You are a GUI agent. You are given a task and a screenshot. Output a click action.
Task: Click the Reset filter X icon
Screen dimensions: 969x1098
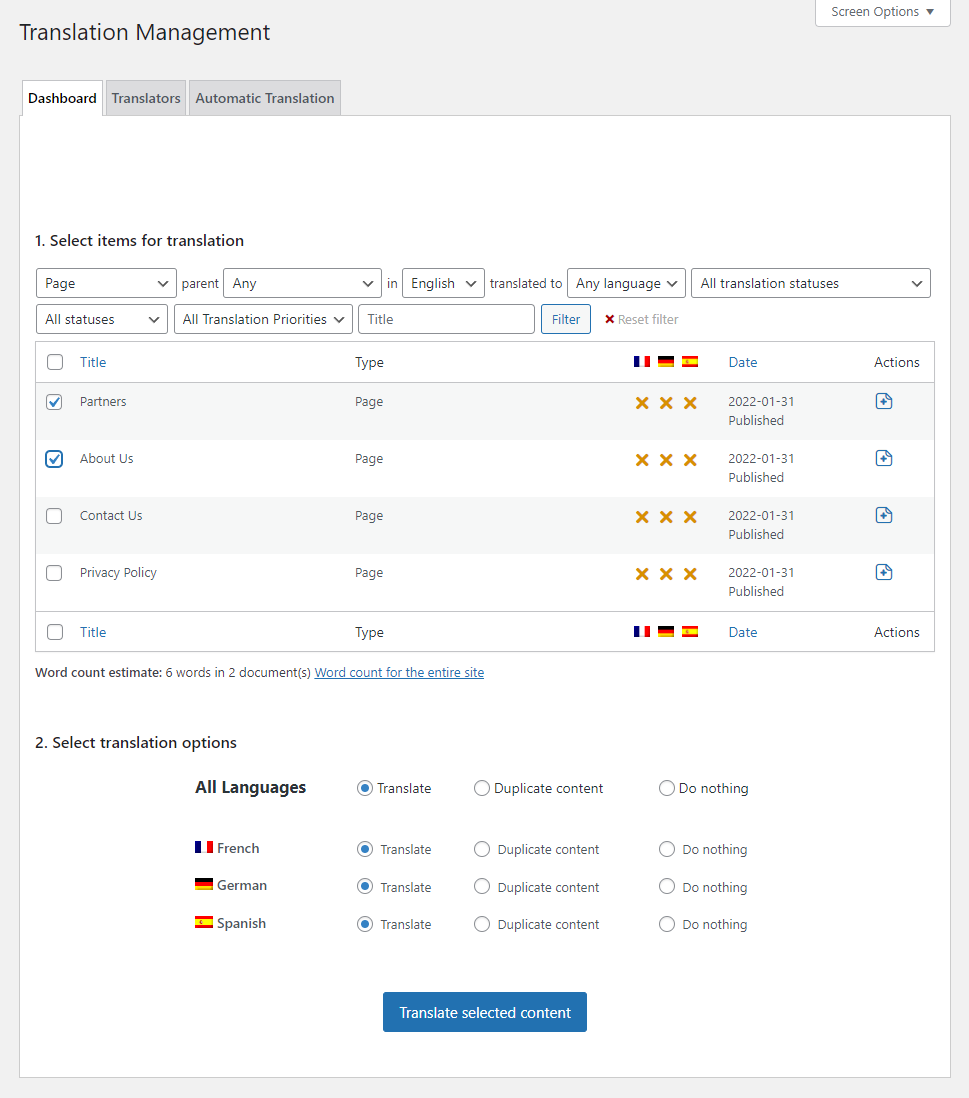[x=610, y=319]
